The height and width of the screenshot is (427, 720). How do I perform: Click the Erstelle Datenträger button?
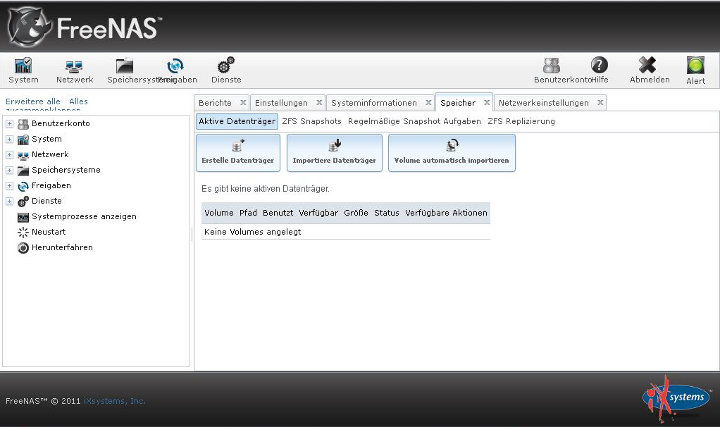click(238, 153)
